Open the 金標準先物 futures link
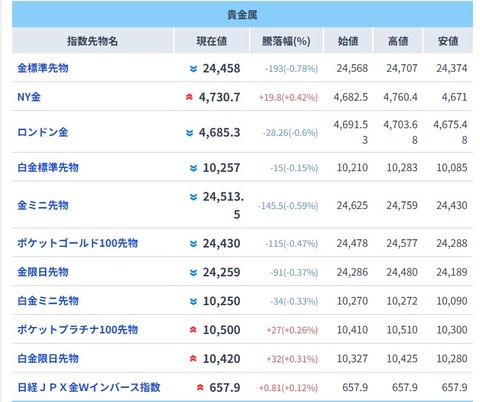The width and height of the screenshot is (480, 402). point(43,68)
